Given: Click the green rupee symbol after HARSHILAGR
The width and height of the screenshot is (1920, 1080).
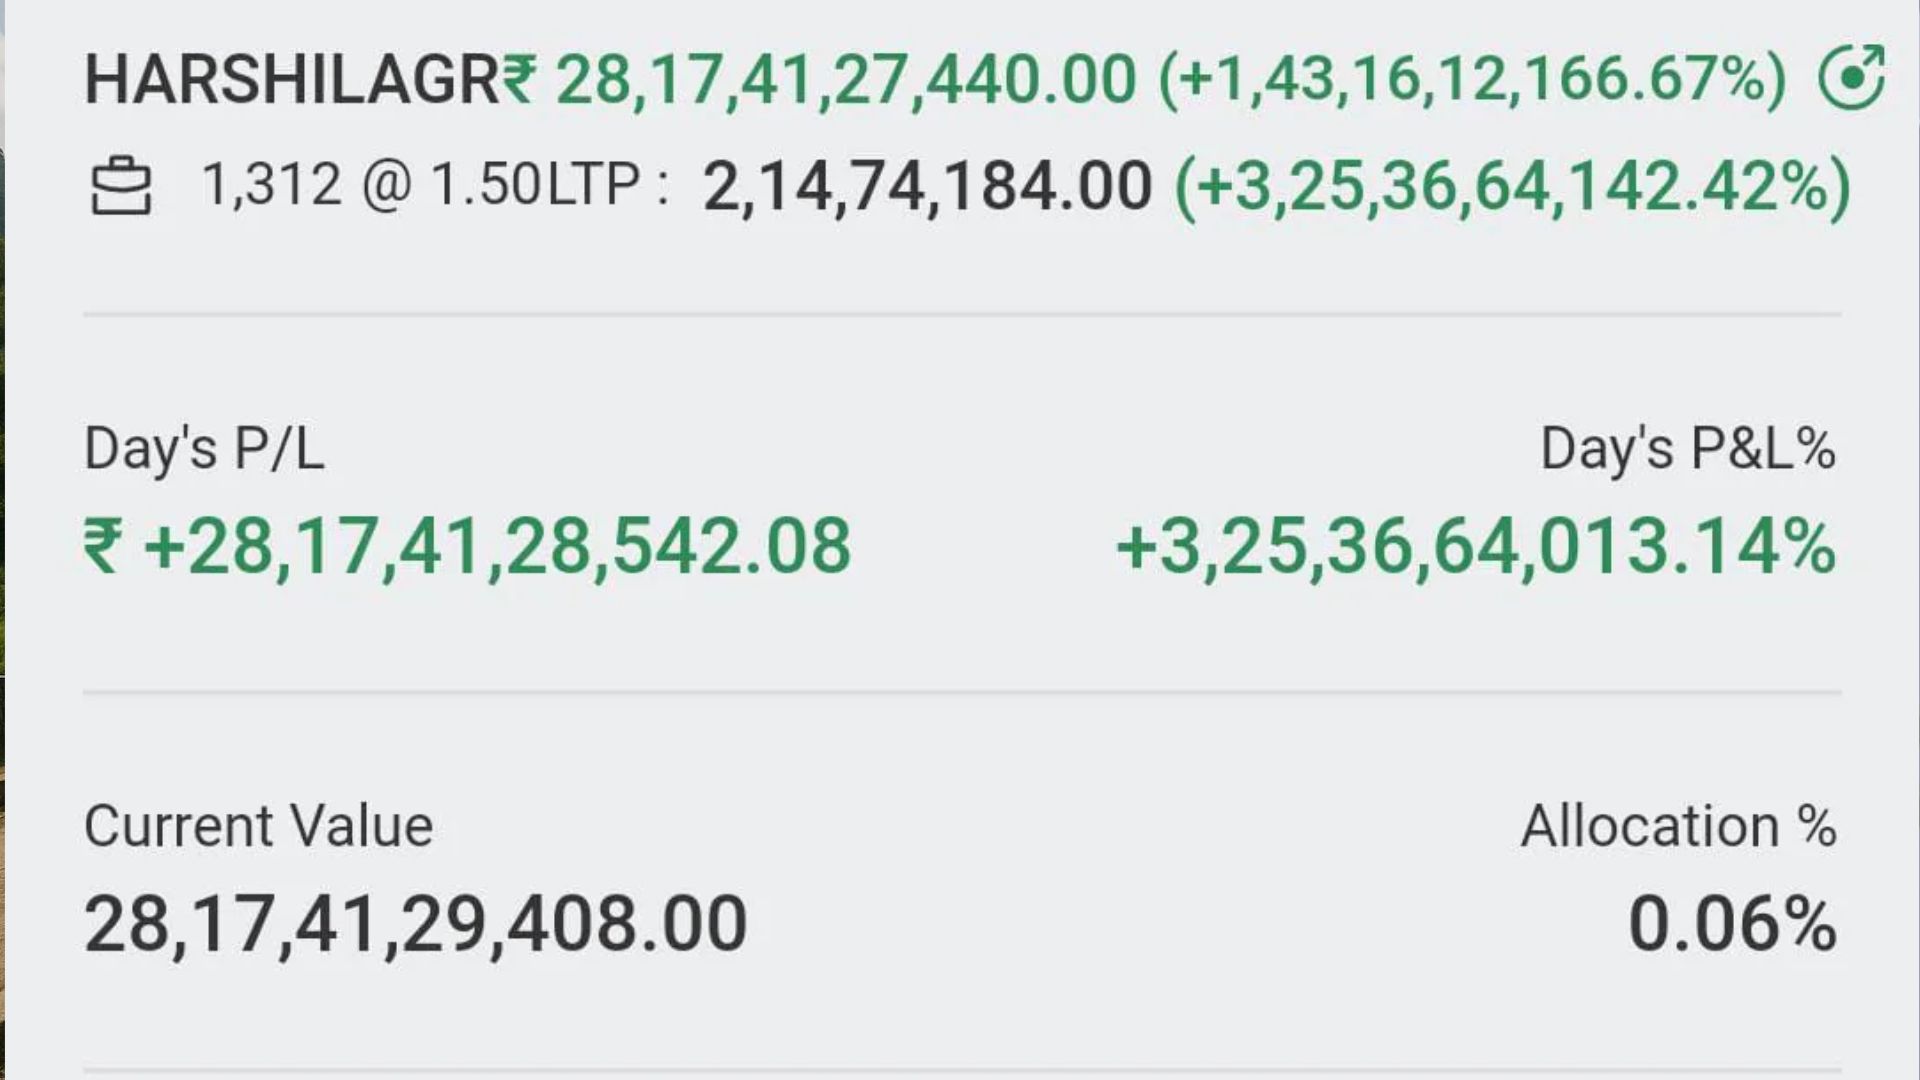Looking at the screenshot, I should tap(519, 78).
